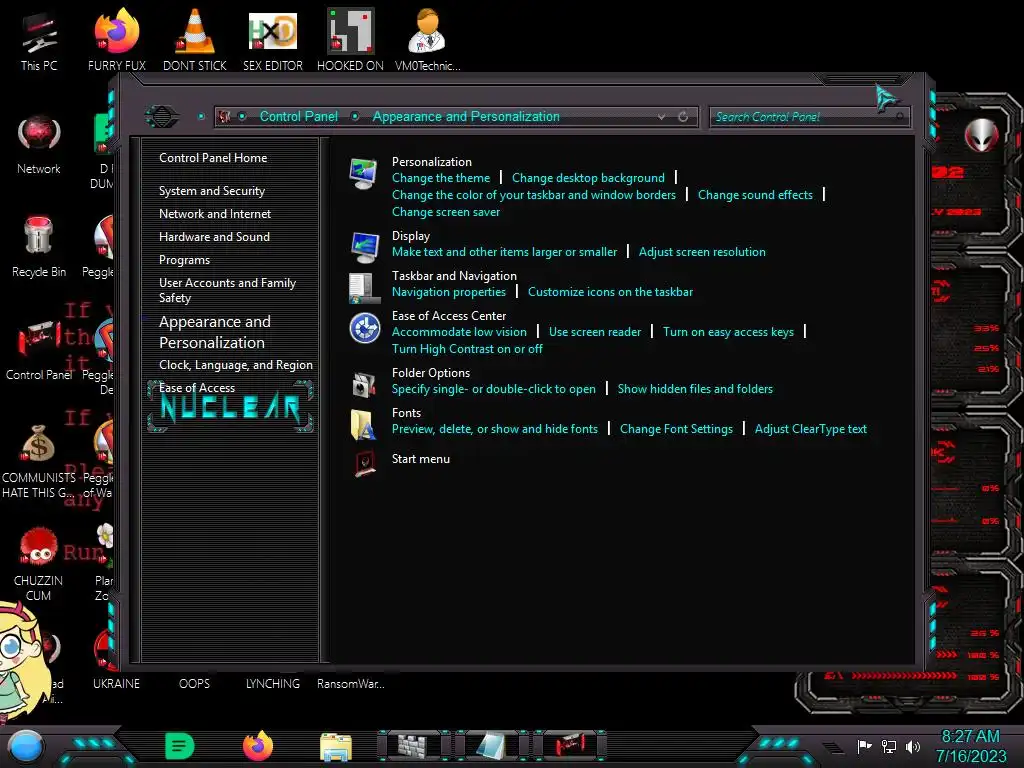This screenshot has height=768, width=1024.
Task: Click Navigation properties link
Action: tap(449, 291)
